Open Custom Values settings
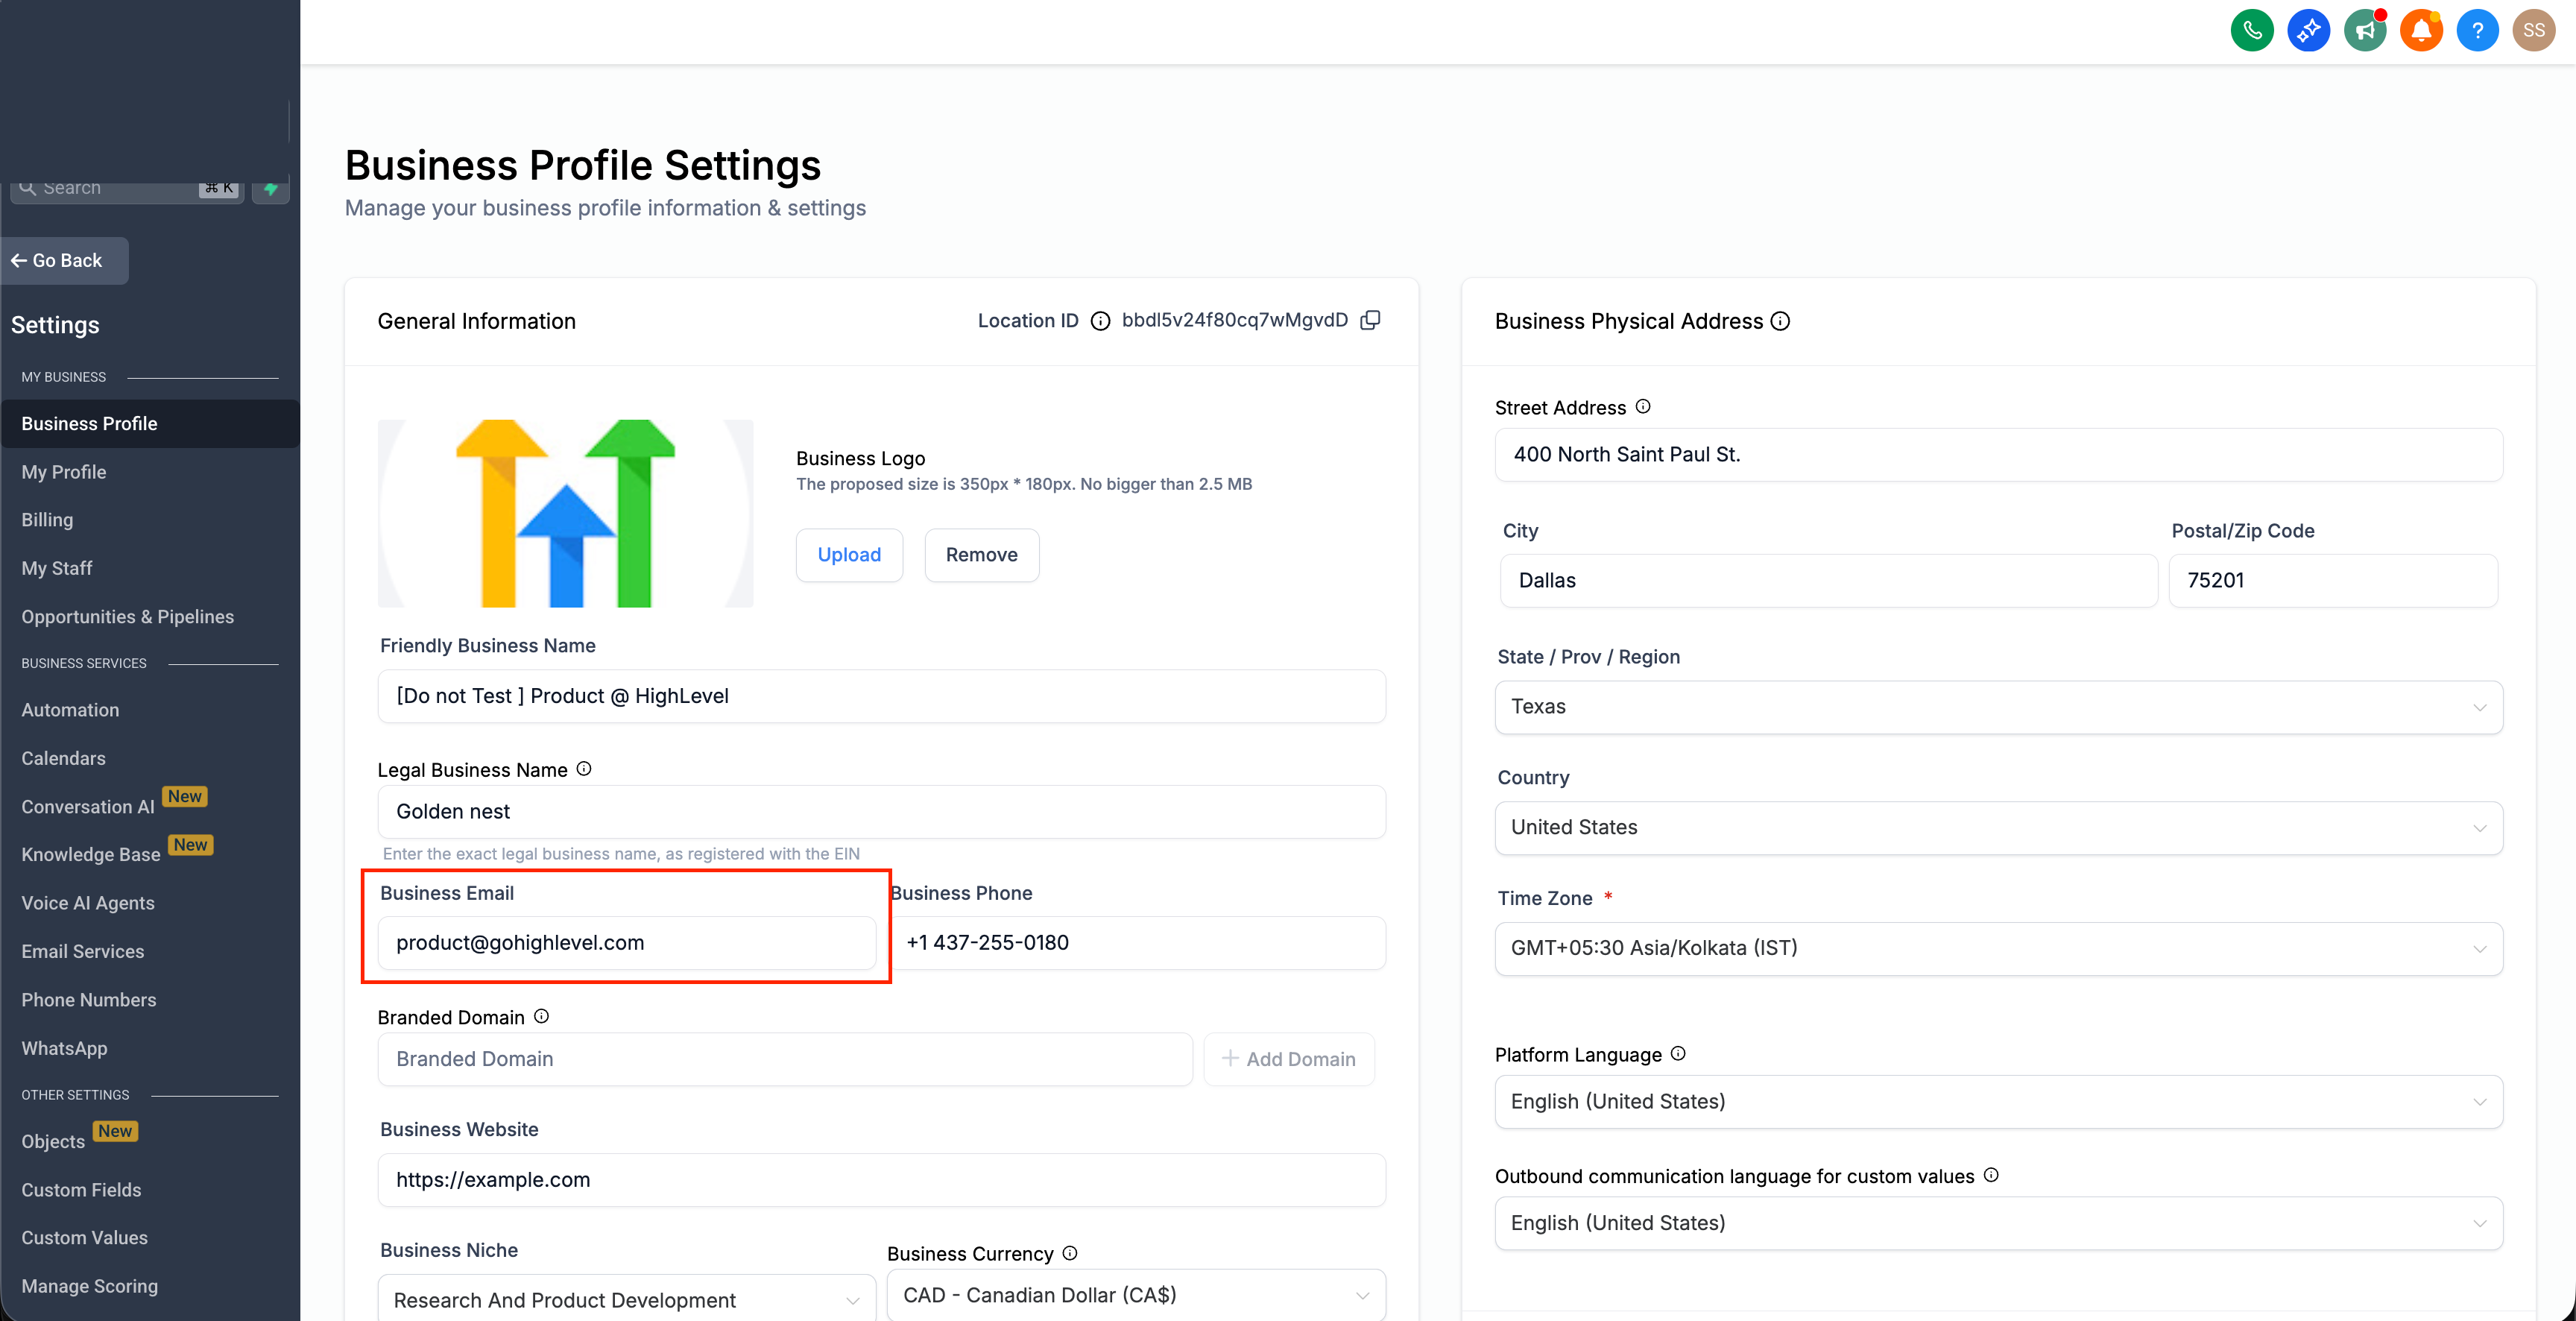The height and width of the screenshot is (1321, 2576). 84,1238
